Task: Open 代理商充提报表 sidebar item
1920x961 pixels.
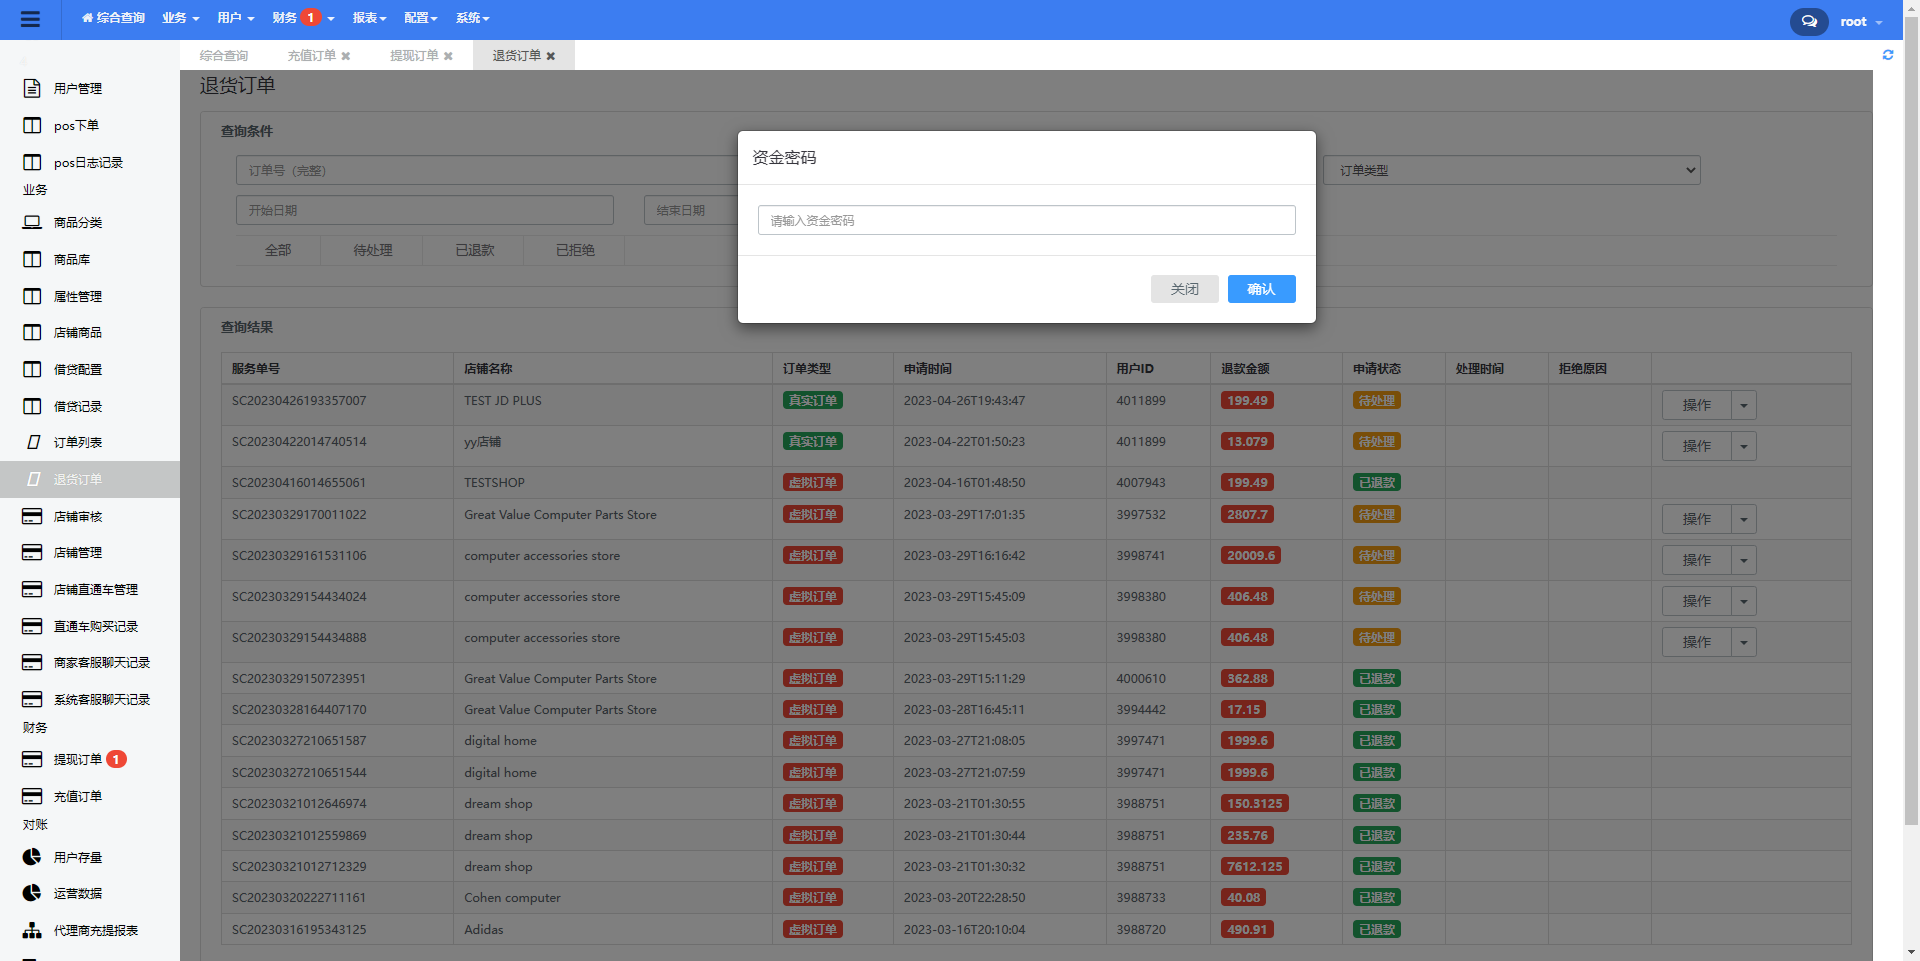Action: [96, 930]
